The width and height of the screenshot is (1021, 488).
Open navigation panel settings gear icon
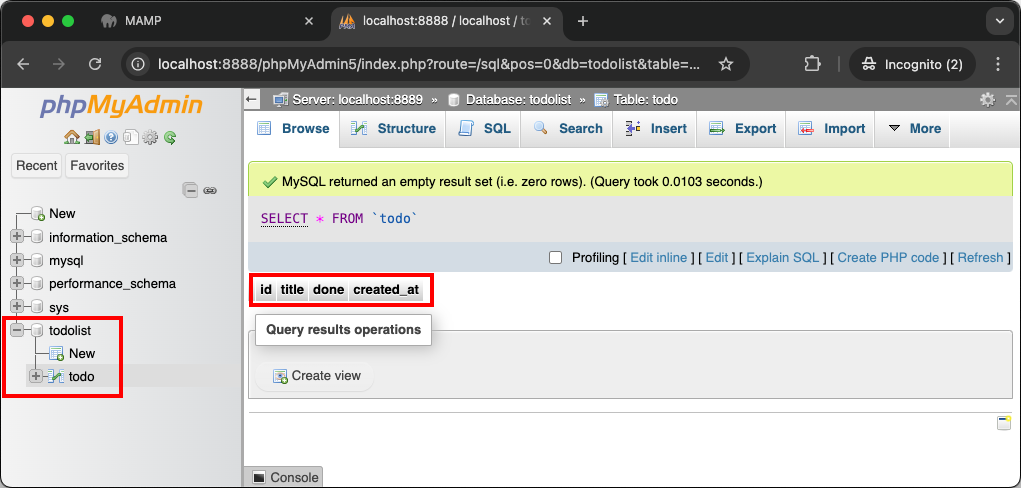coord(150,138)
